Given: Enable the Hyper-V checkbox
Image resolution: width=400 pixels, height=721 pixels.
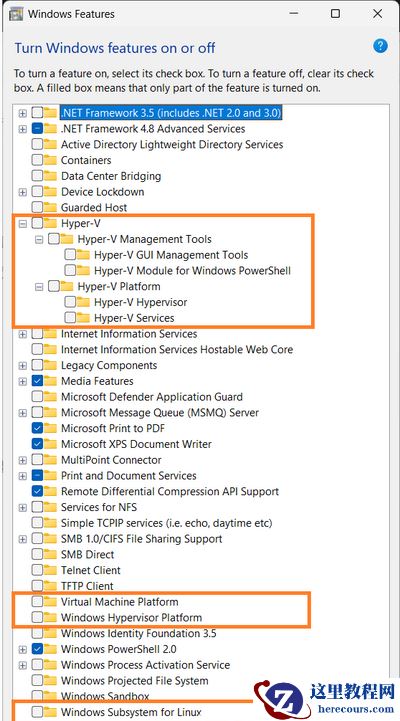Looking at the screenshot, I should [37, 223].
